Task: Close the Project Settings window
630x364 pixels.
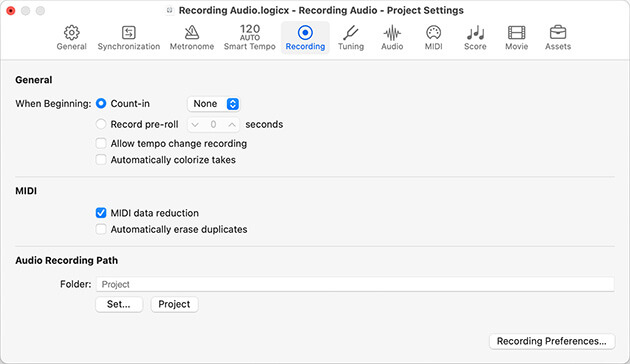Action: click(x=11, y=10)
